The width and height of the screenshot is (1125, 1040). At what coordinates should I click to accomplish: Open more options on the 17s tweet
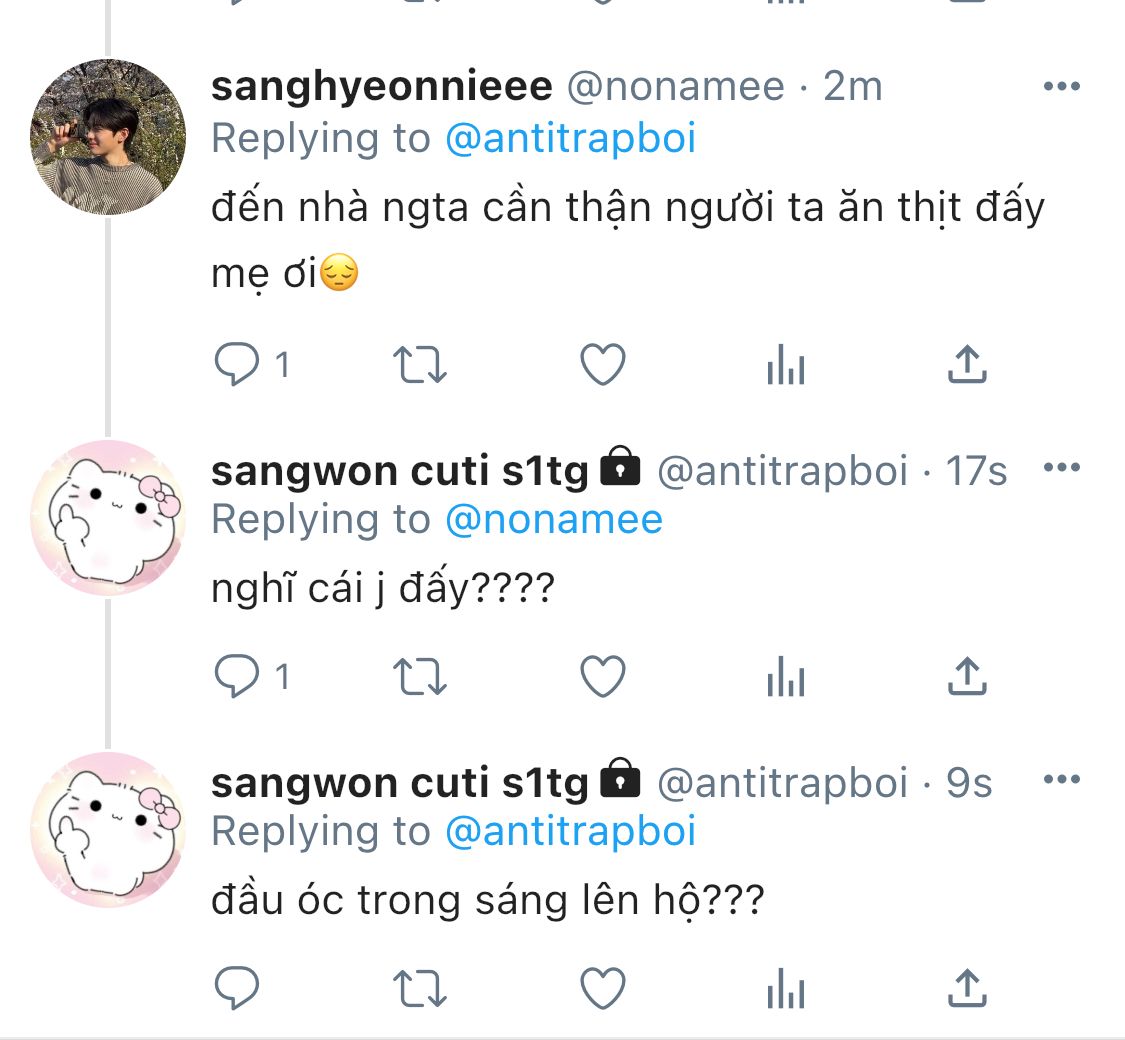pos(1061,468)
